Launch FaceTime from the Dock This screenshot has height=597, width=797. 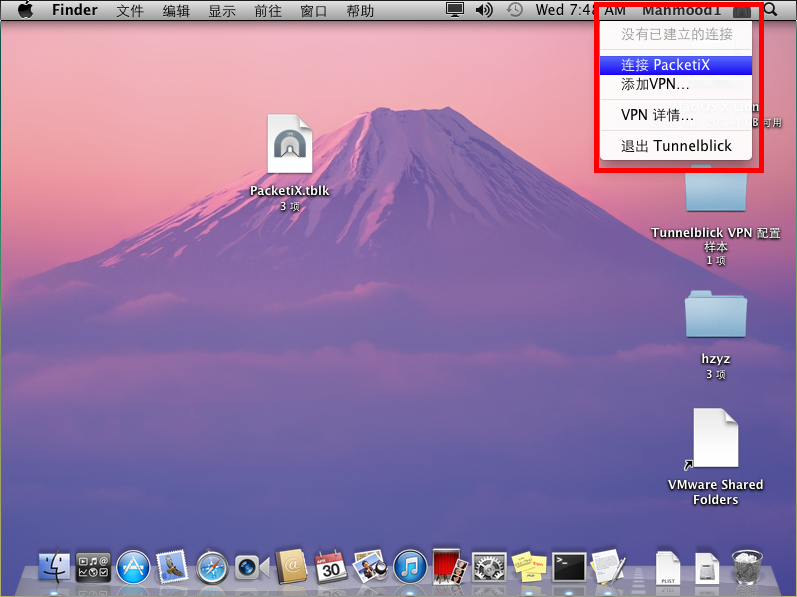point(252,568)
